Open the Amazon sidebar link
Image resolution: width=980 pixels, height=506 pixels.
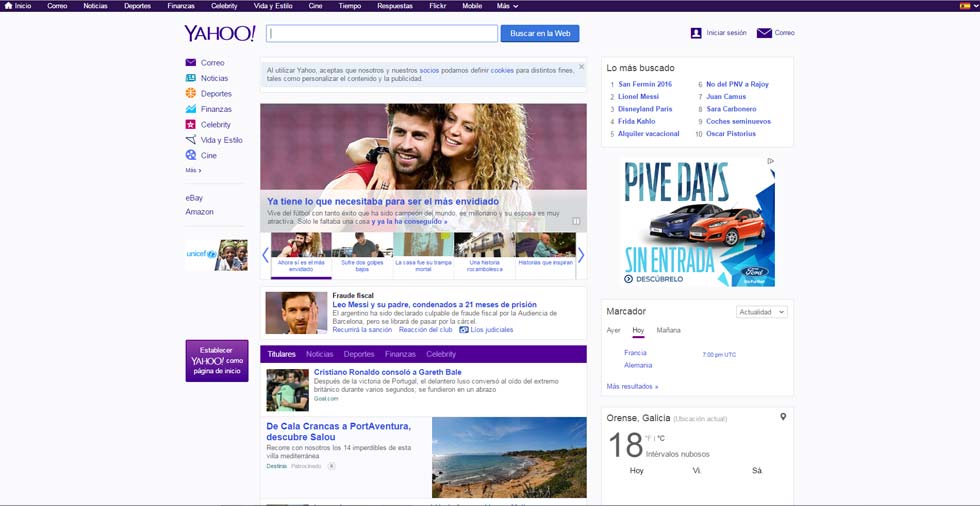(x=199, y=212)
